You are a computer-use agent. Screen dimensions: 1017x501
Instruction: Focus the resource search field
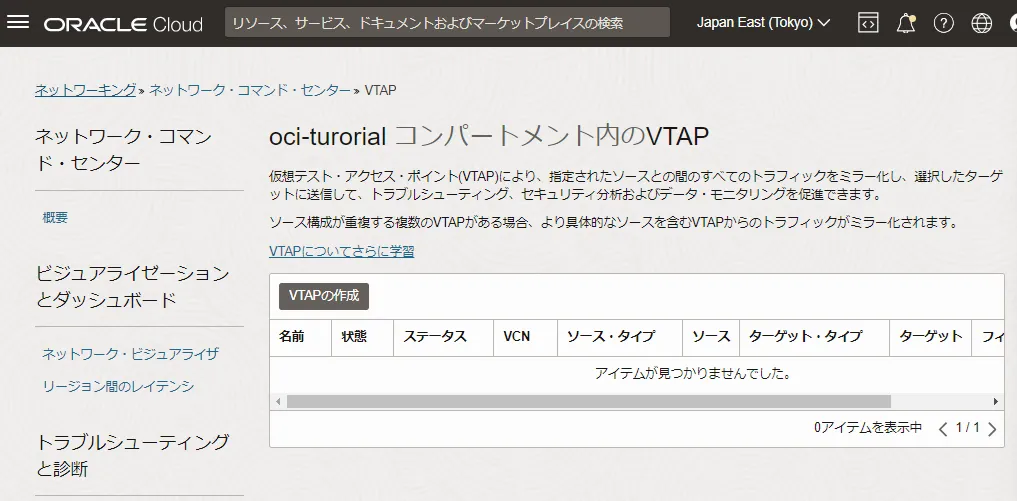(448, 23)
